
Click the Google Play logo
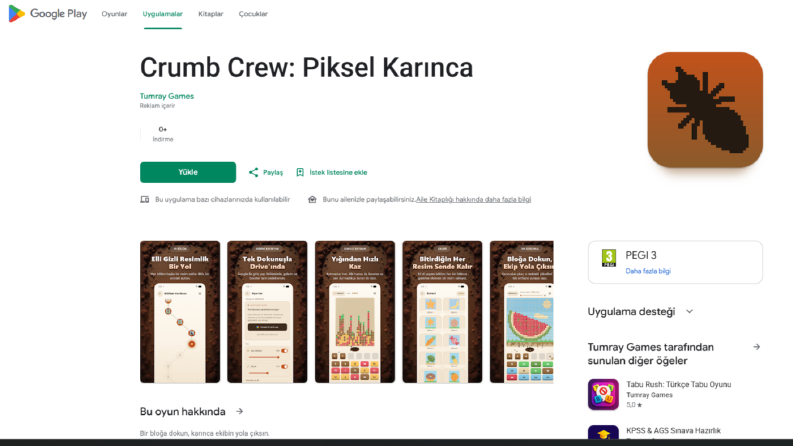(x=48, y=14)
